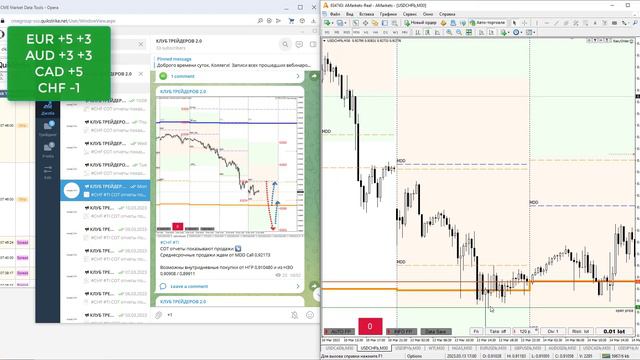Click the tile windows grid icon
The width and height of the screenshot is (640, 360).
click(469, 32)
